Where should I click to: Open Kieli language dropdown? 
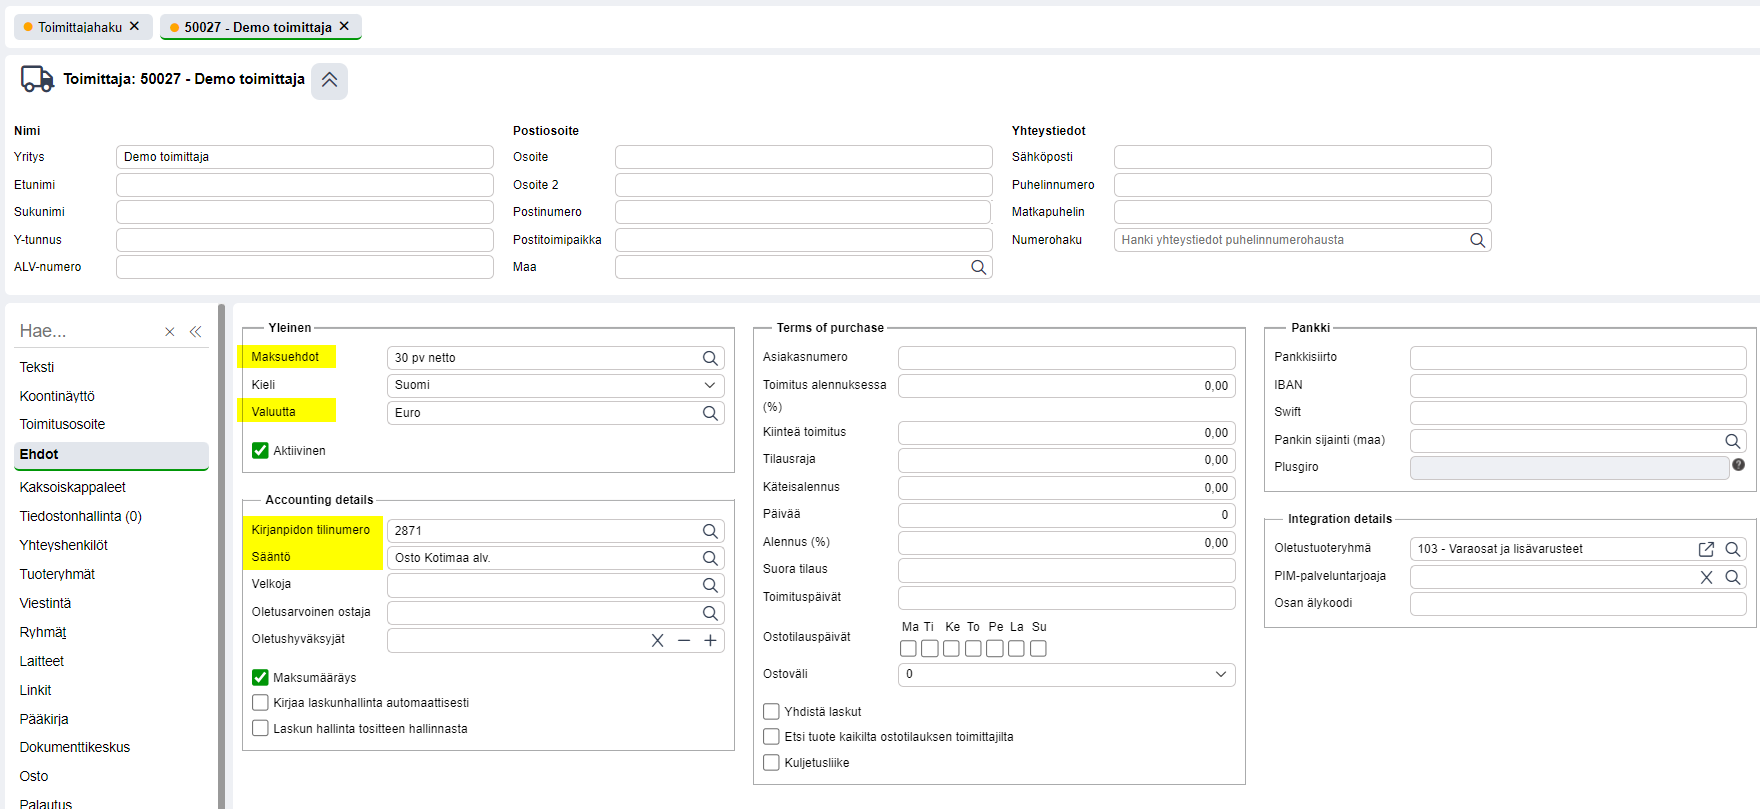click(x=555, y=385)
